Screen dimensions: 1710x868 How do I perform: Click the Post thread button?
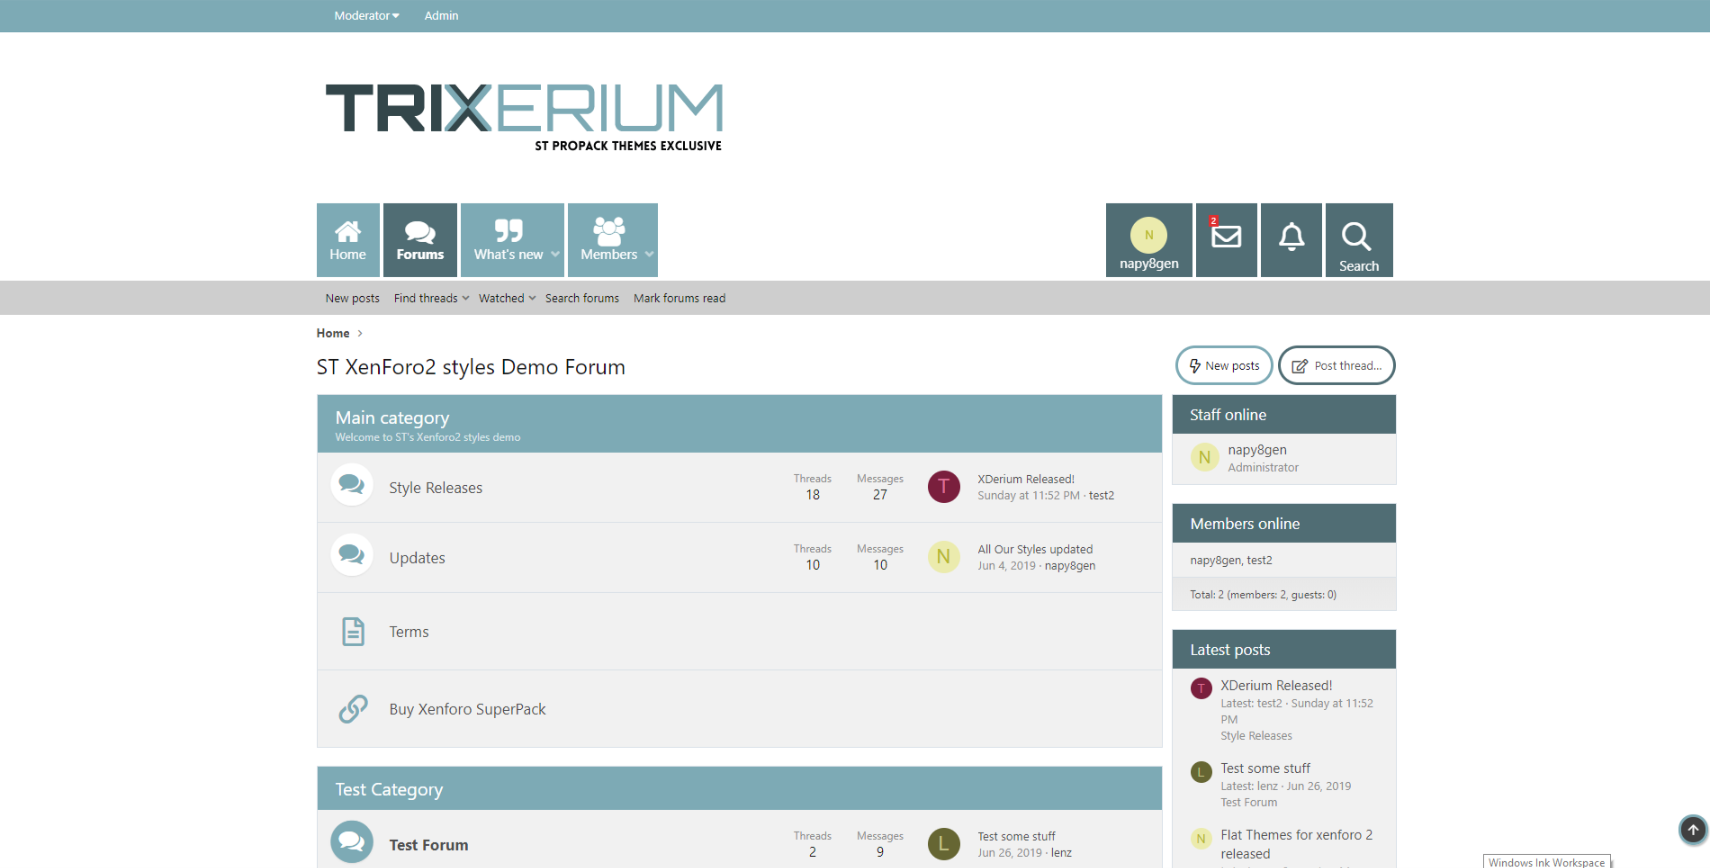(1336, 365)
